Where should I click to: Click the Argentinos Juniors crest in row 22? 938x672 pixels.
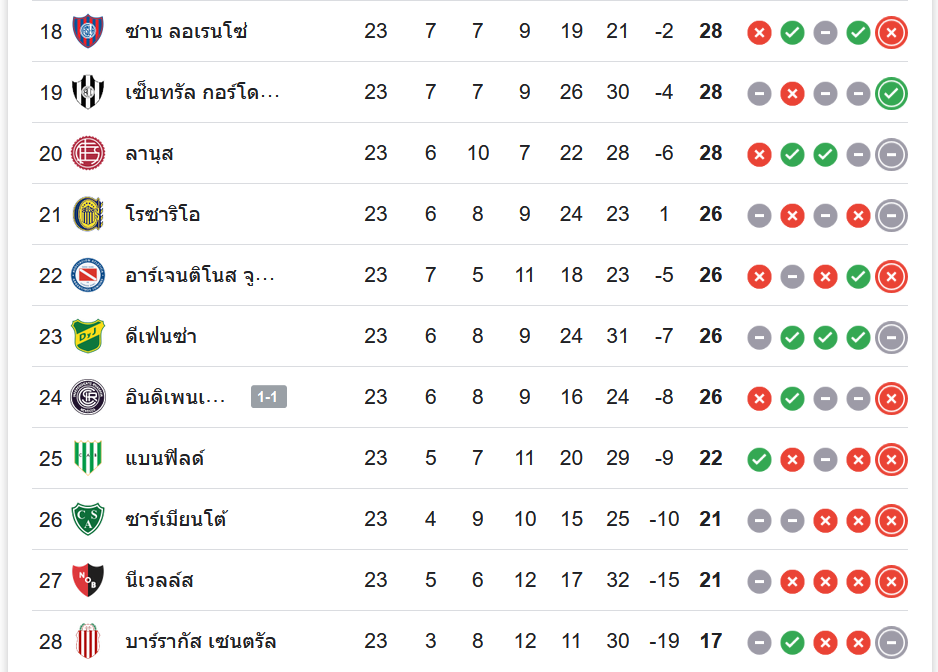pos(87,276)
